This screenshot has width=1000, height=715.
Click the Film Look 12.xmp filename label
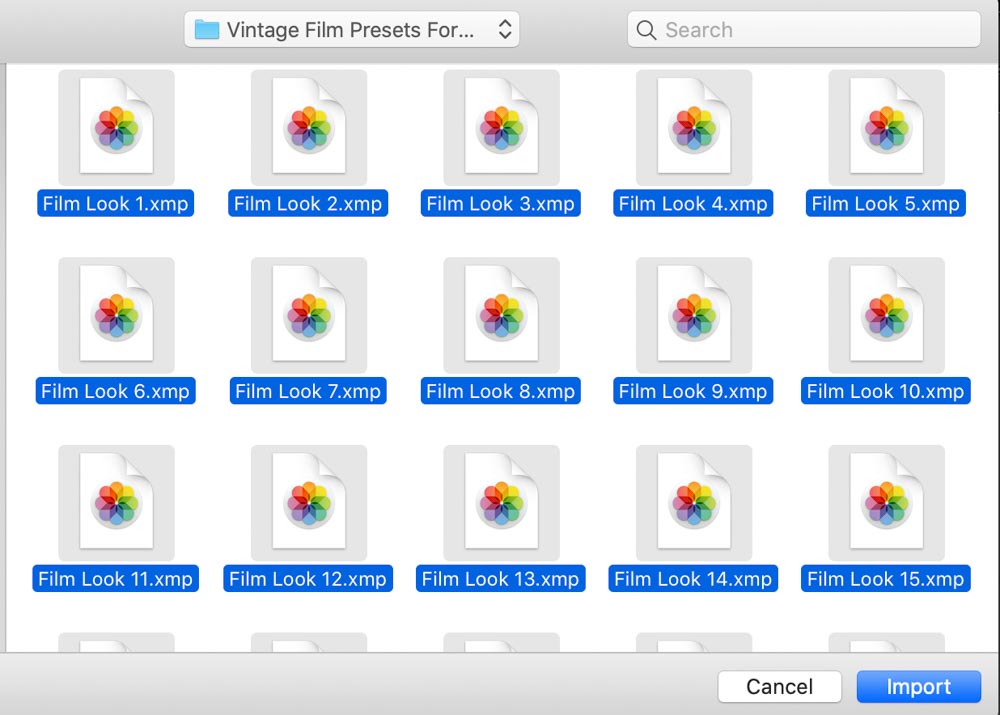308,579
